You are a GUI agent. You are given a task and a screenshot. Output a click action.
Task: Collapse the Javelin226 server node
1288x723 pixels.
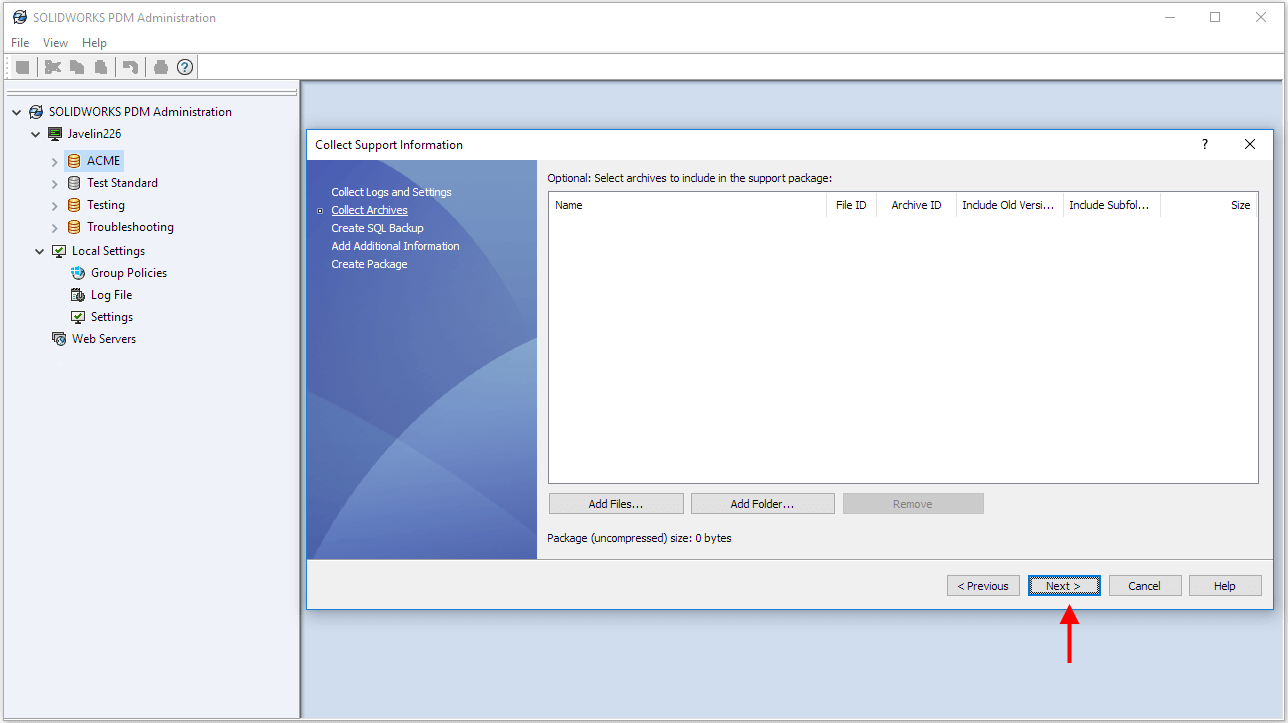36,134
